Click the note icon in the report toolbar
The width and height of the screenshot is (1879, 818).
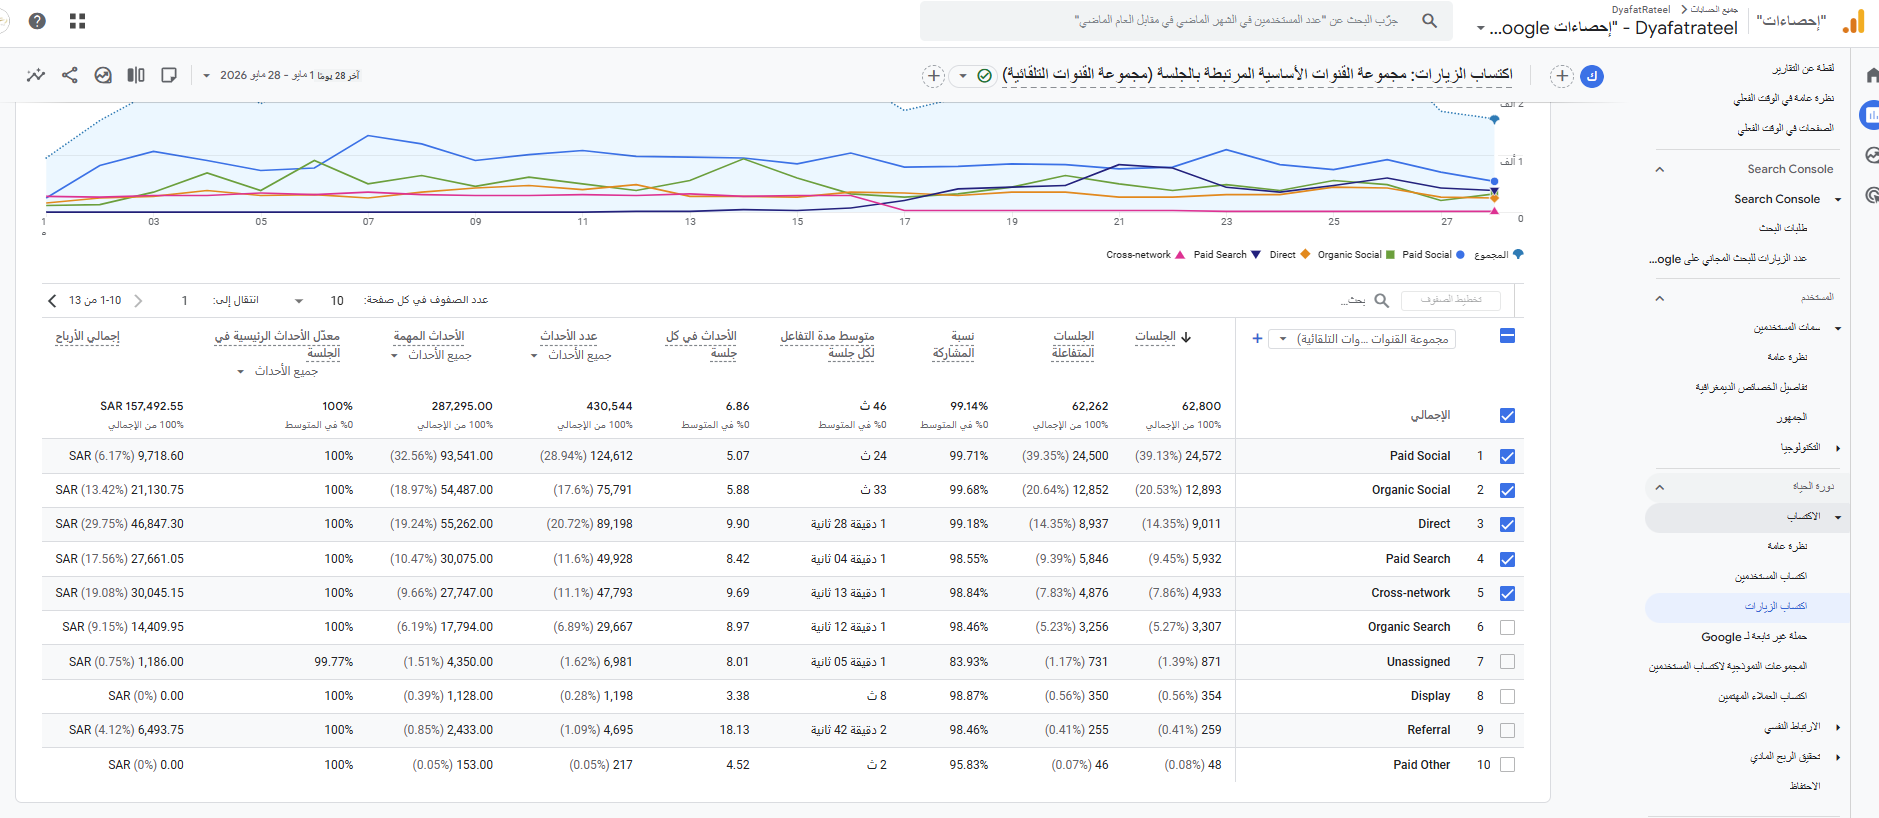pos(169,75)
